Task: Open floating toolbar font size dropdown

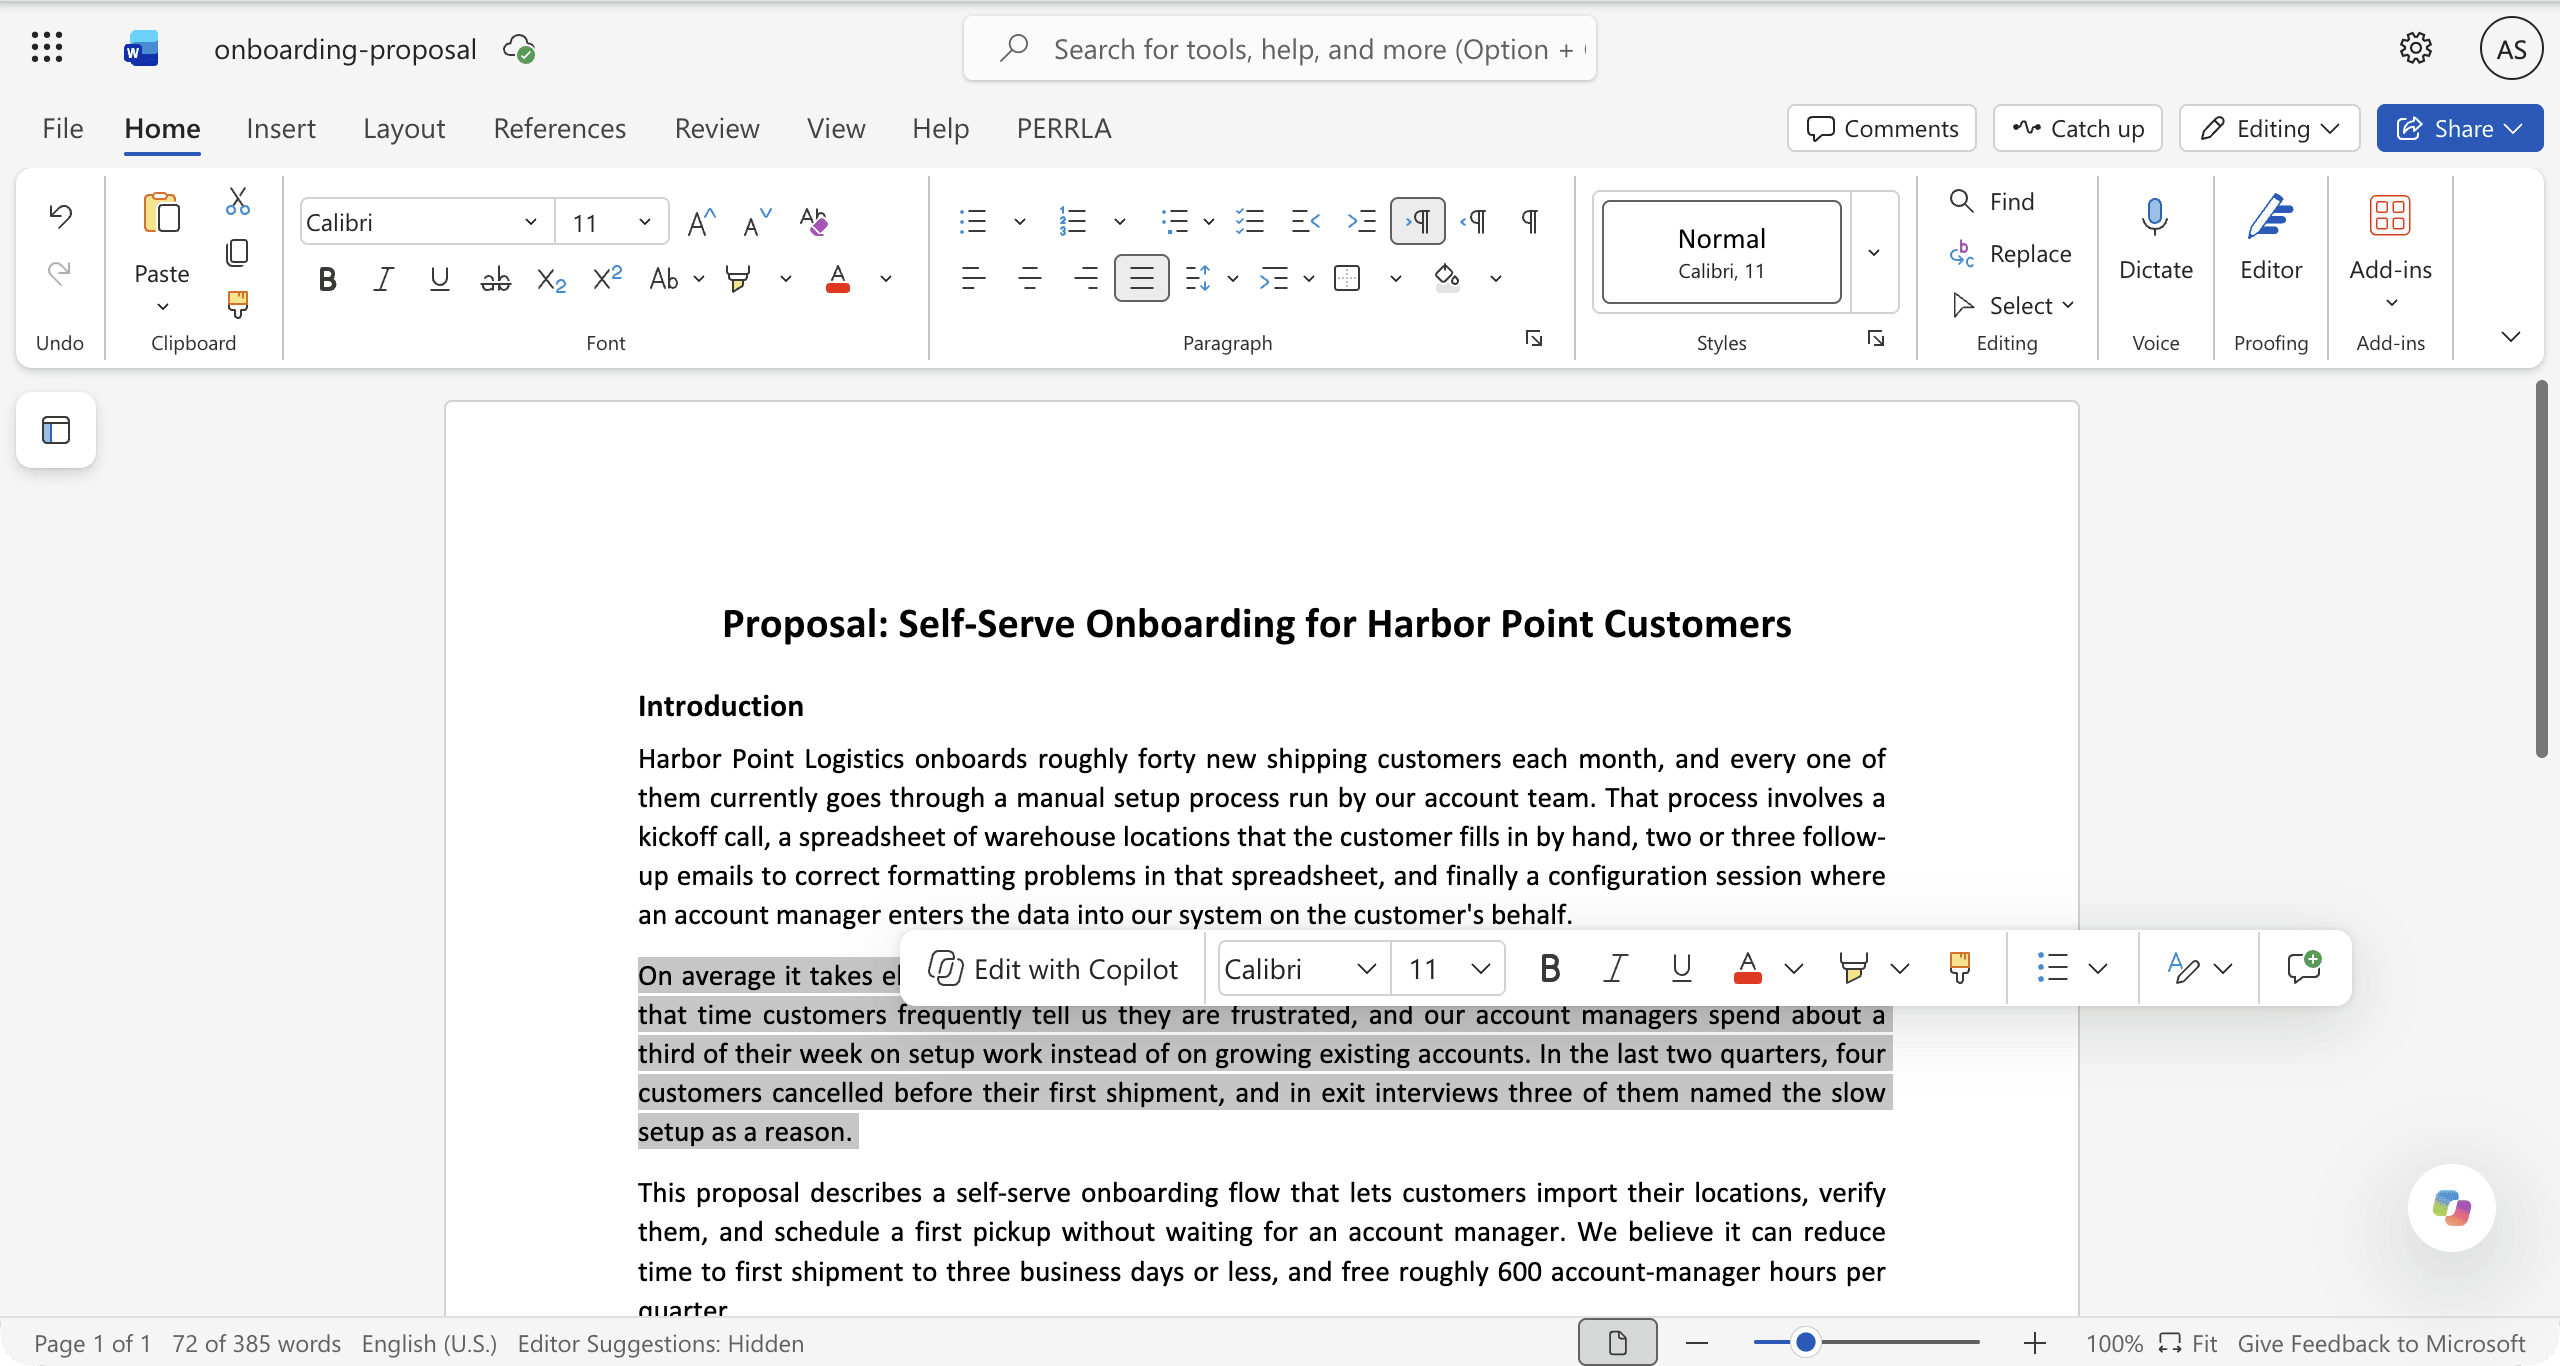Action: [1481, 968]
